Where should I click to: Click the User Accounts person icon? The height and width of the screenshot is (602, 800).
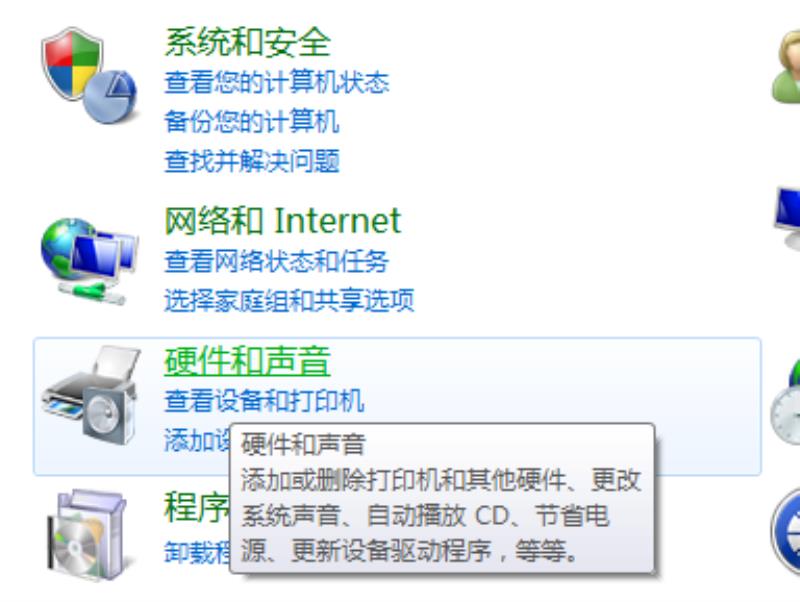click(x=786, y=66)
